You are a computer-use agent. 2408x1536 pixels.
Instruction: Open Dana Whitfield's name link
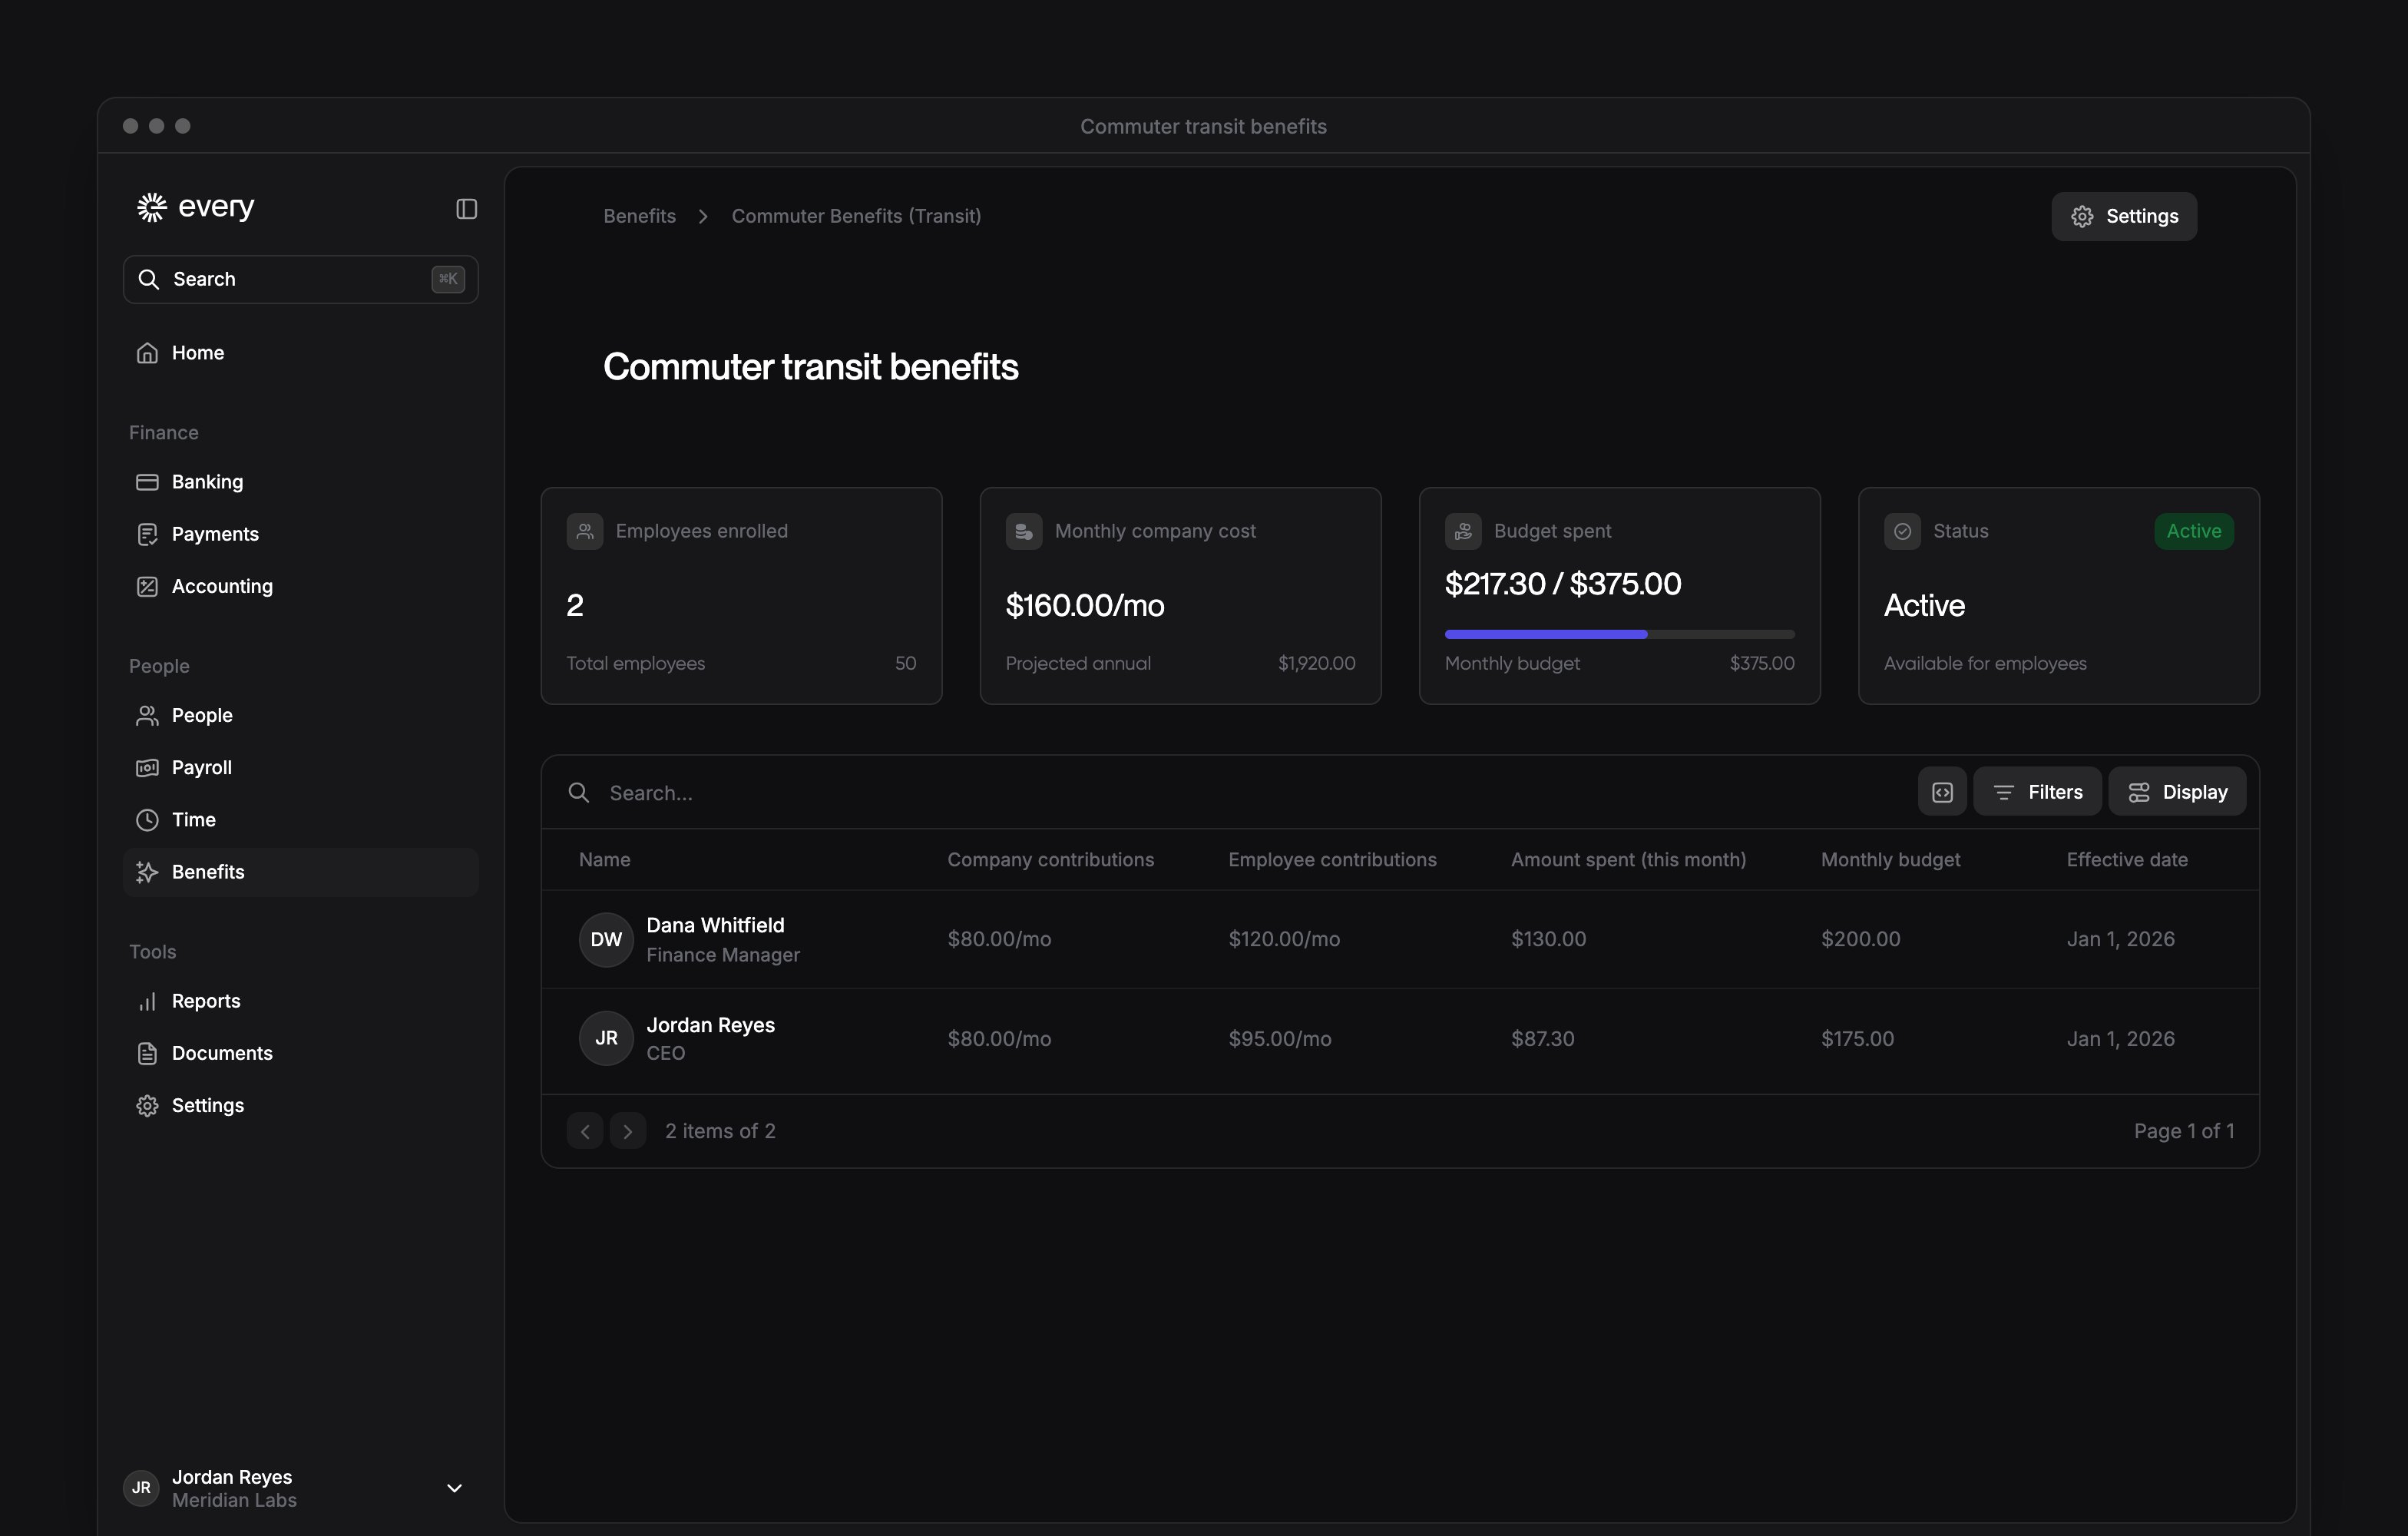click(x=715, y=926)
